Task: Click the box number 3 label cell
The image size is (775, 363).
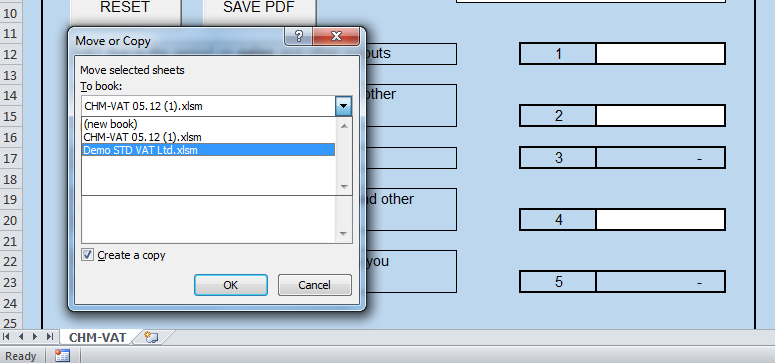Action: (x=559, y=158)
